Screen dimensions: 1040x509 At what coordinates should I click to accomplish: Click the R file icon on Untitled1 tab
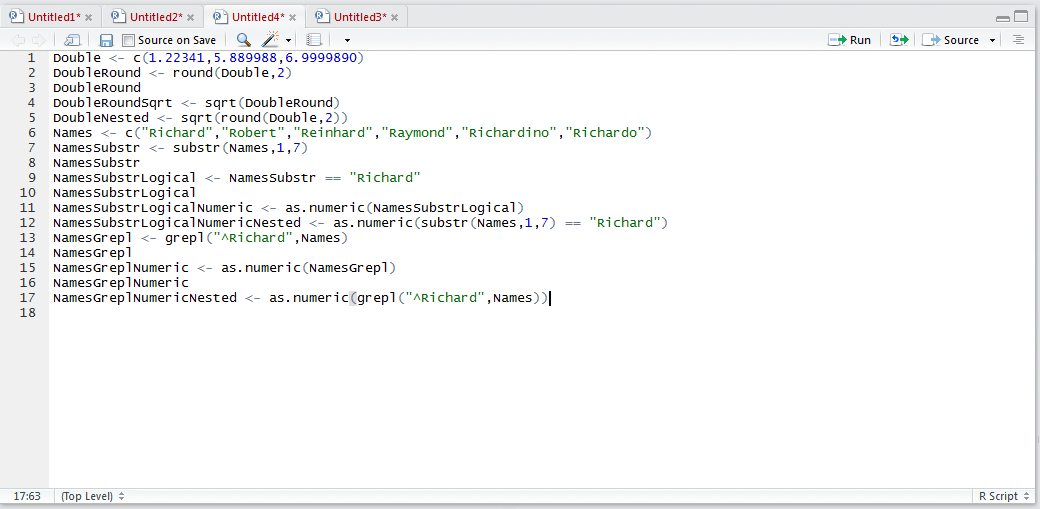click(x=16, y=17)
